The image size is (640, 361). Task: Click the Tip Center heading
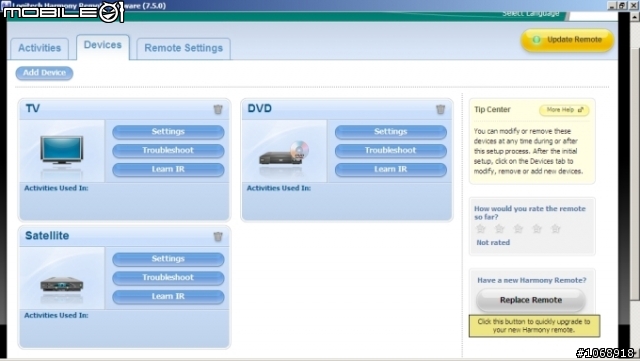492,109
